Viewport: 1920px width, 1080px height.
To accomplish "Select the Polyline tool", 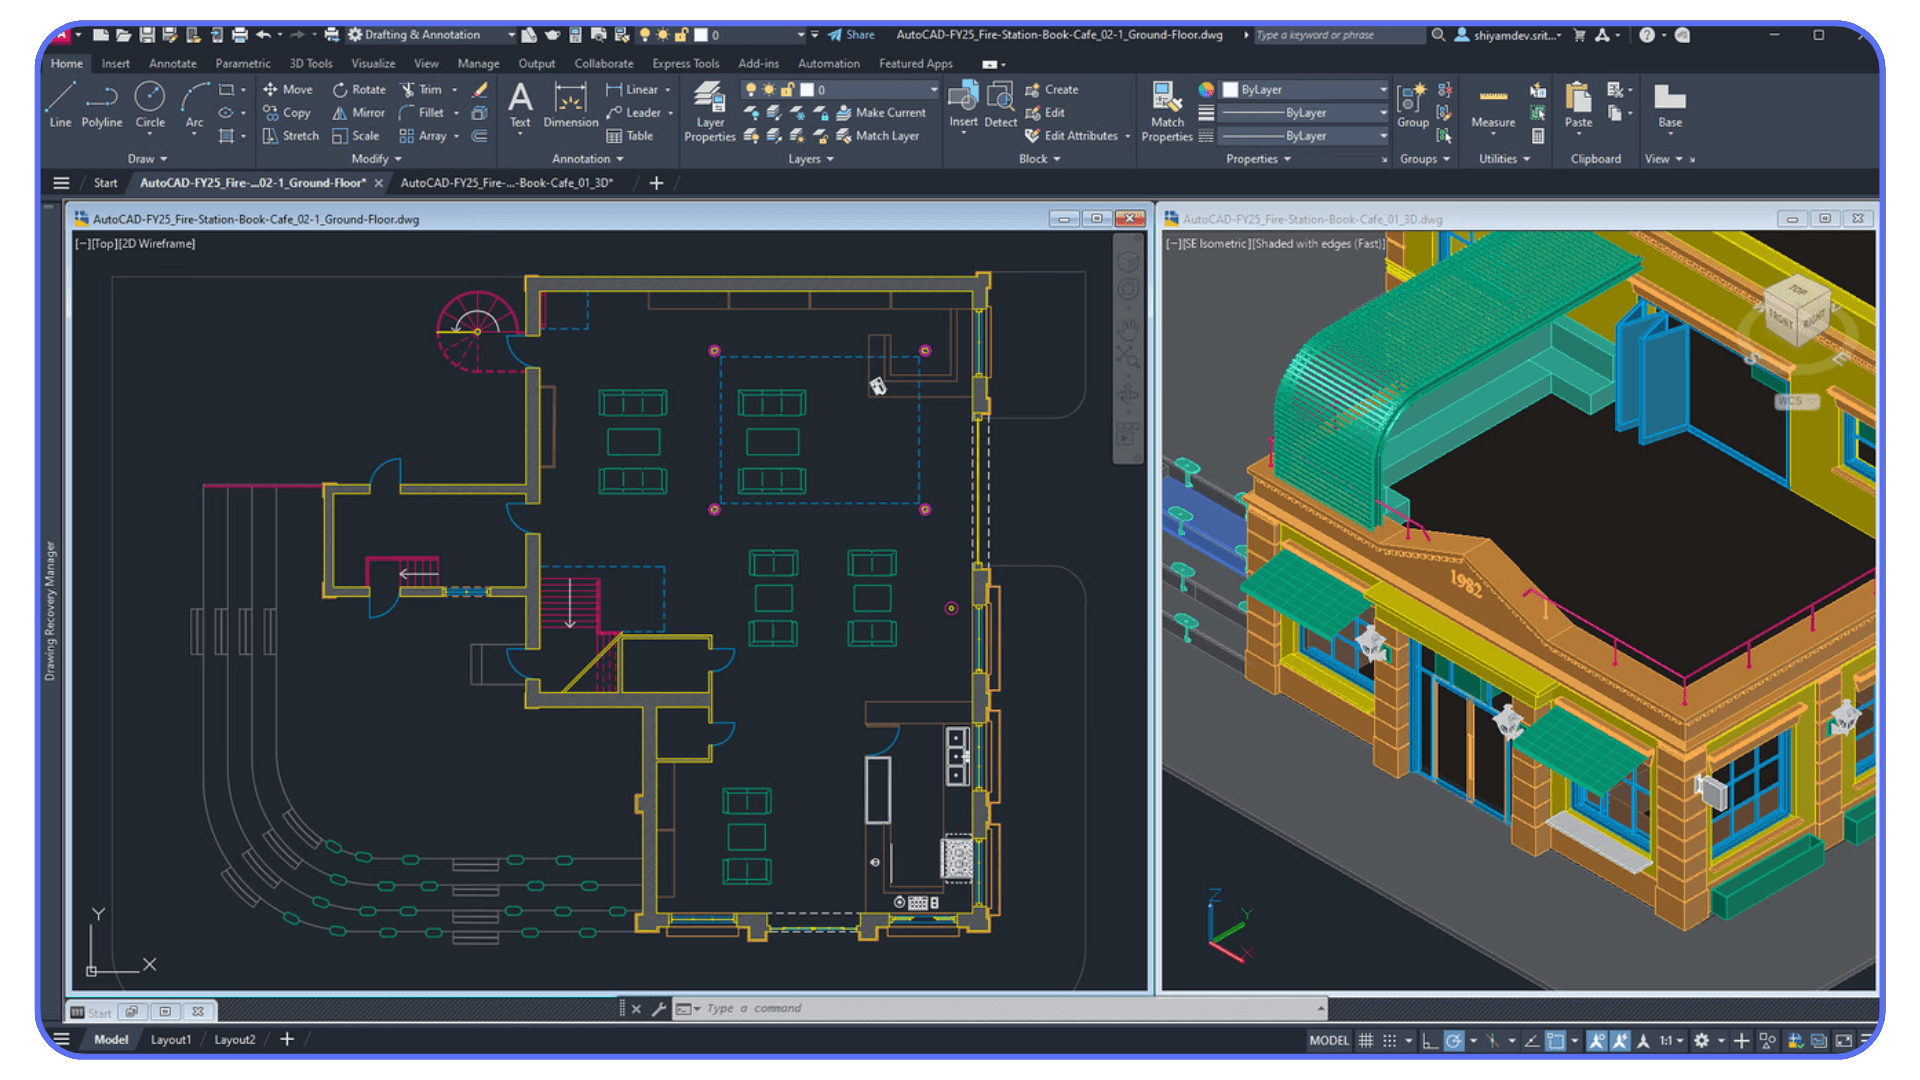I will (x=101, y=105).
